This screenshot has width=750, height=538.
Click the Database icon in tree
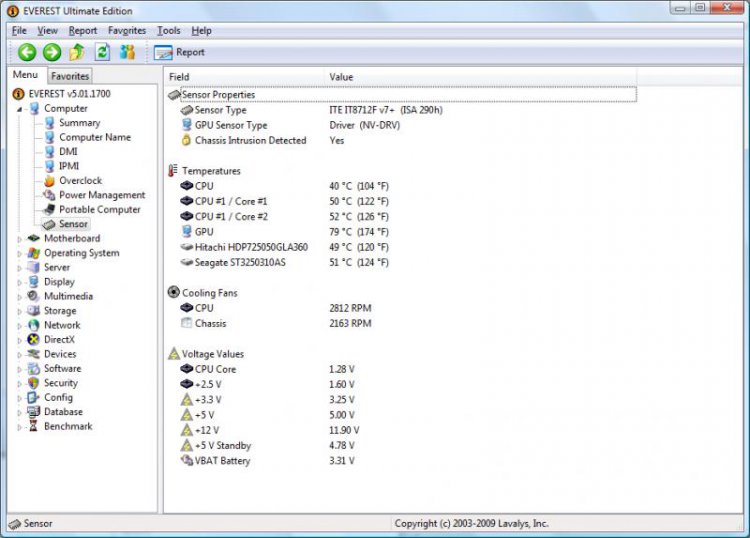[33, 412]
